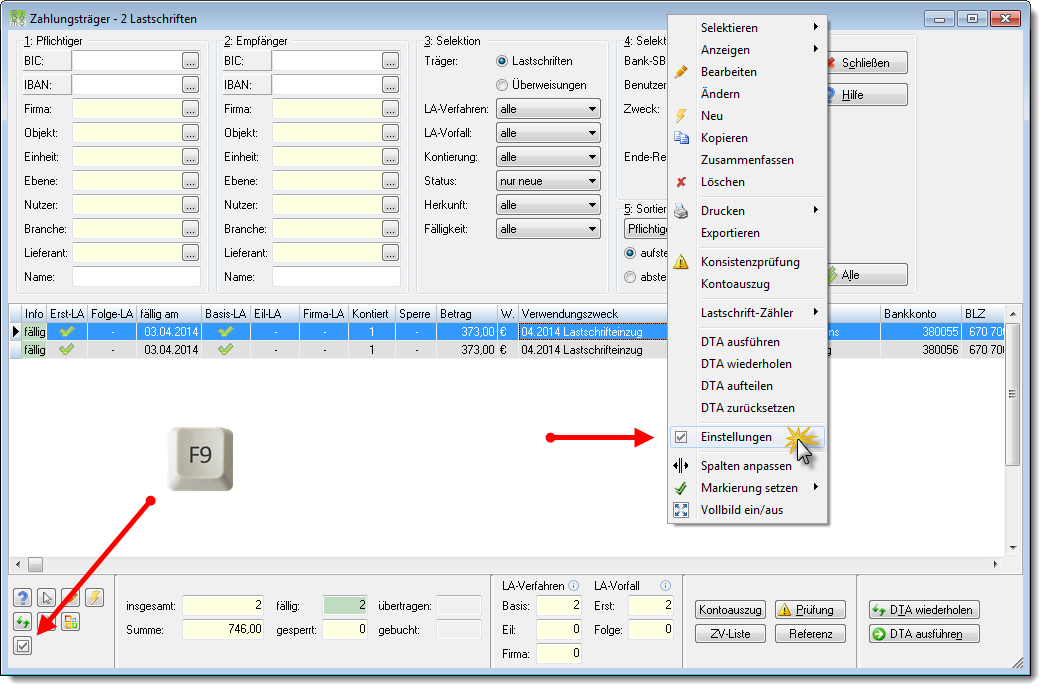
Task: Click the Hilfe button
Action: point(867,95)
